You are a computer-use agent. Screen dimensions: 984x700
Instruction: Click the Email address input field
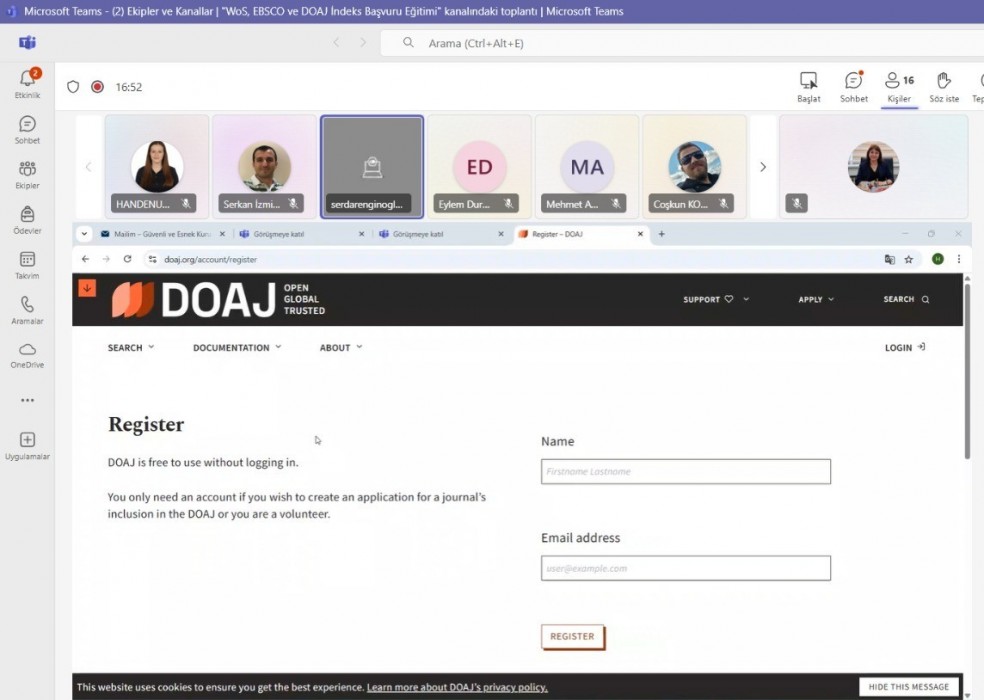tap(686, 568)
